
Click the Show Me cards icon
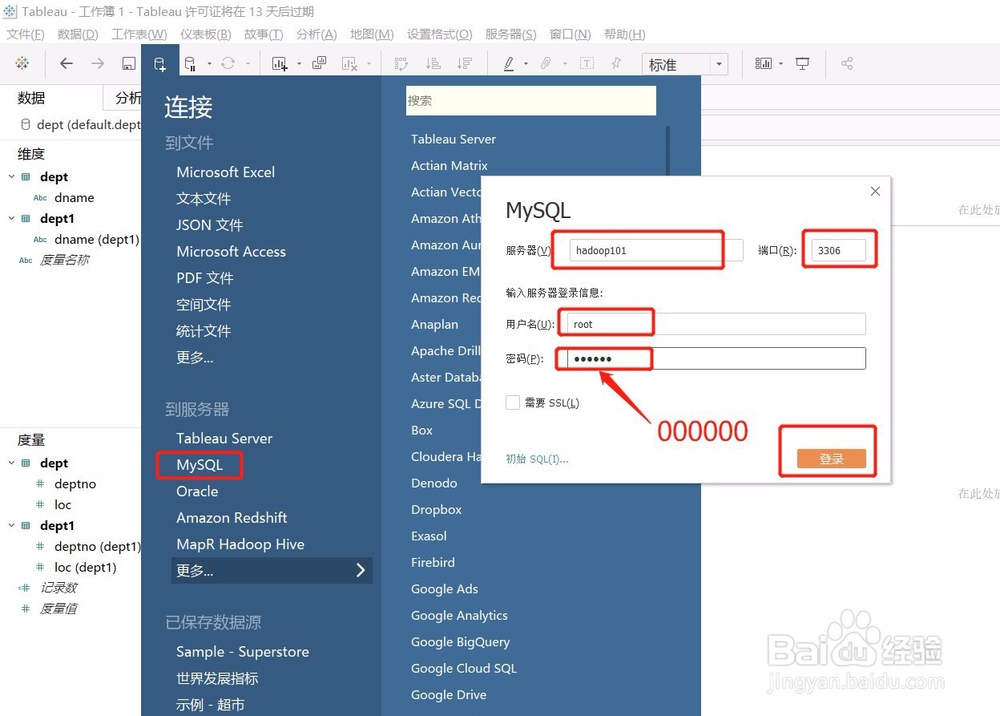[763, 63]
